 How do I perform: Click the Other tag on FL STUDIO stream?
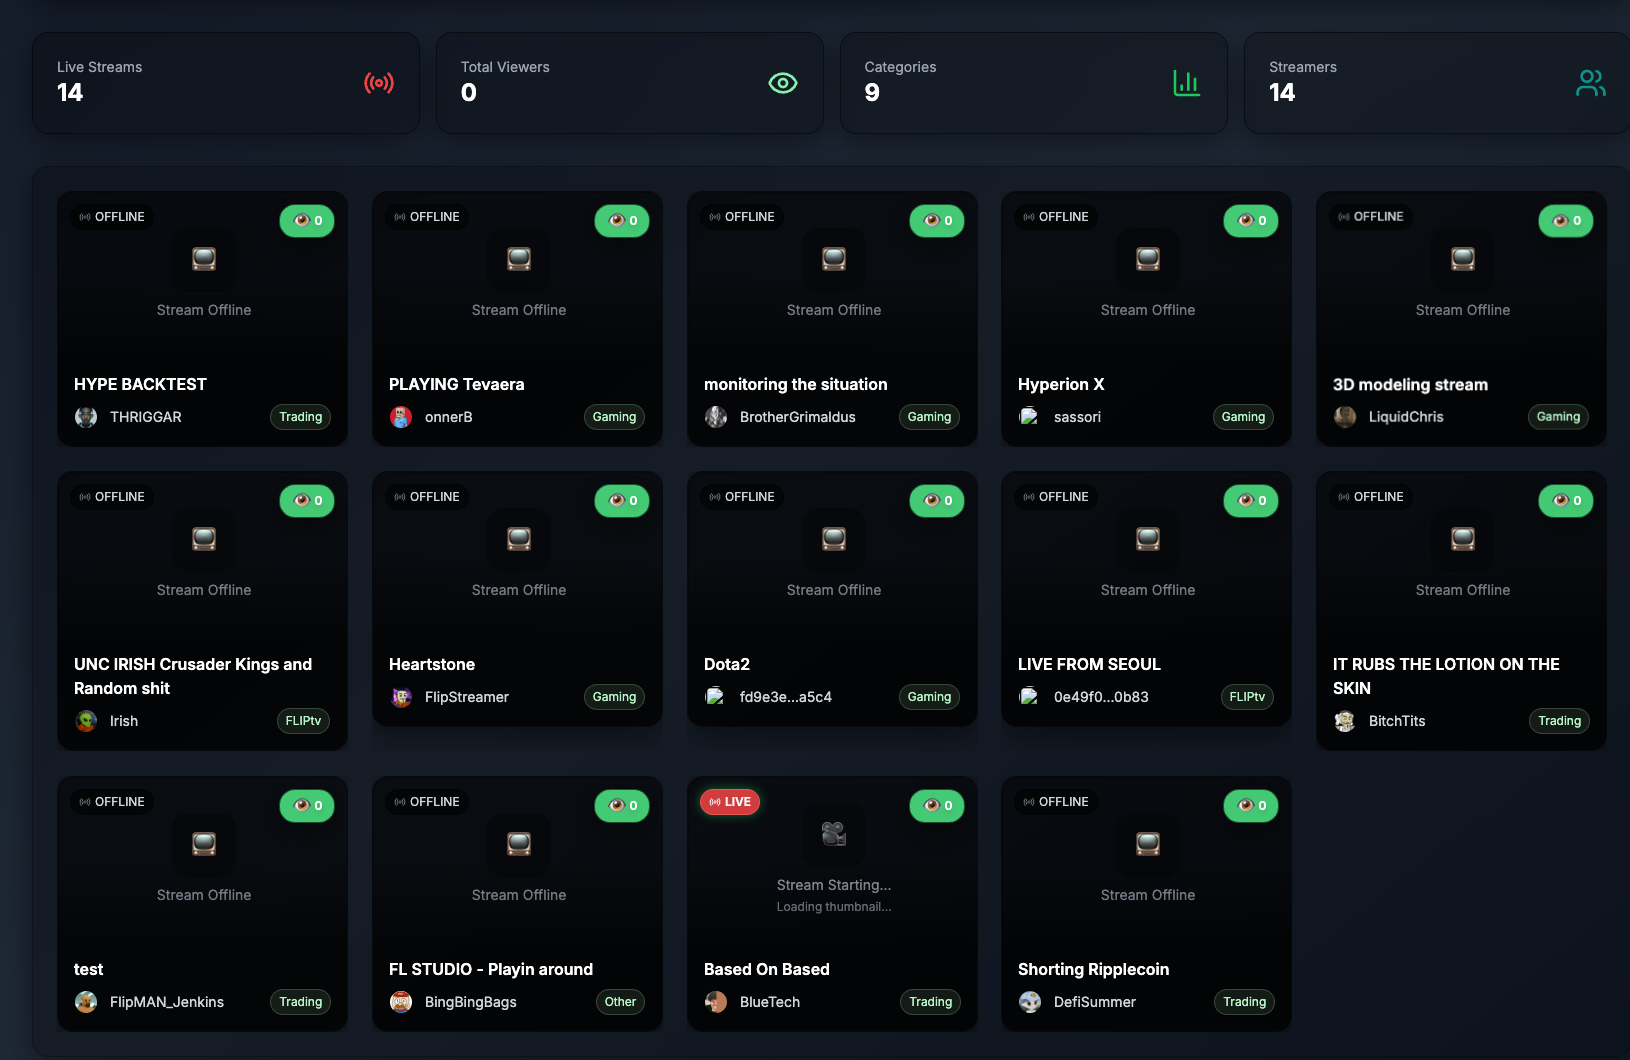pos(620,1002)
